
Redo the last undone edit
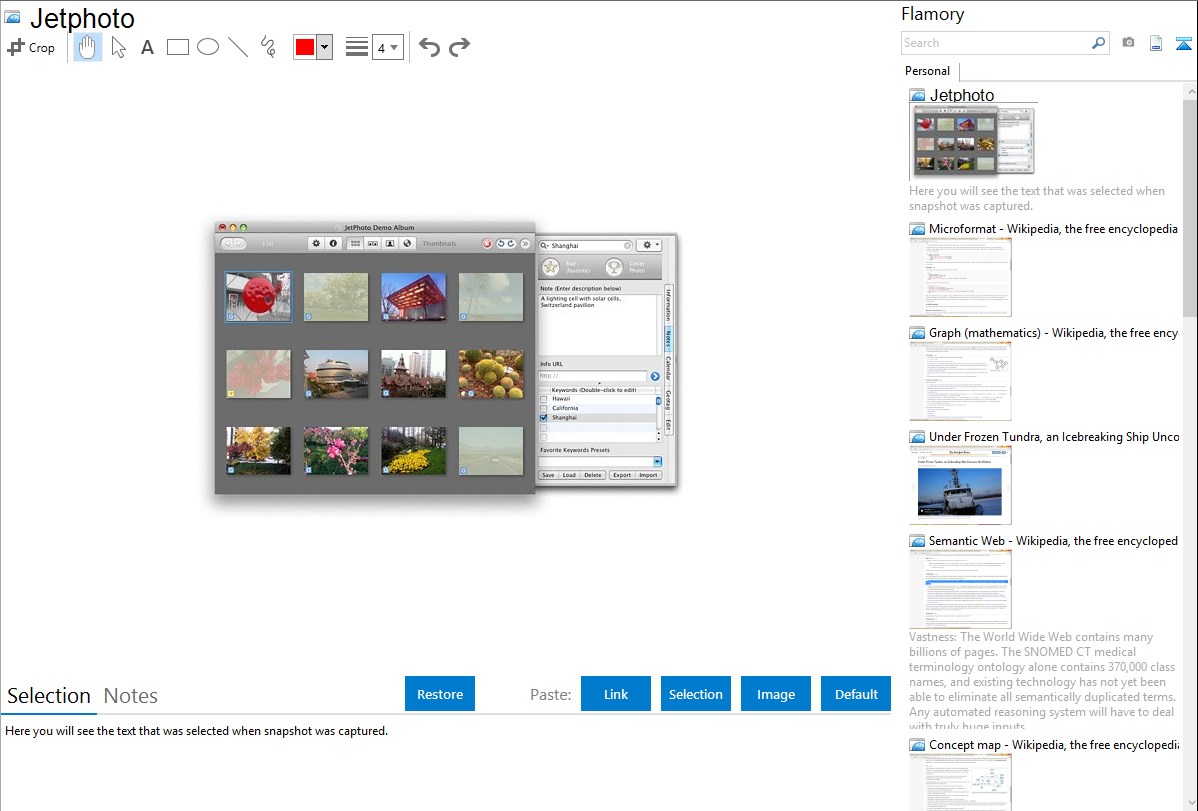[x=459, y=47]
